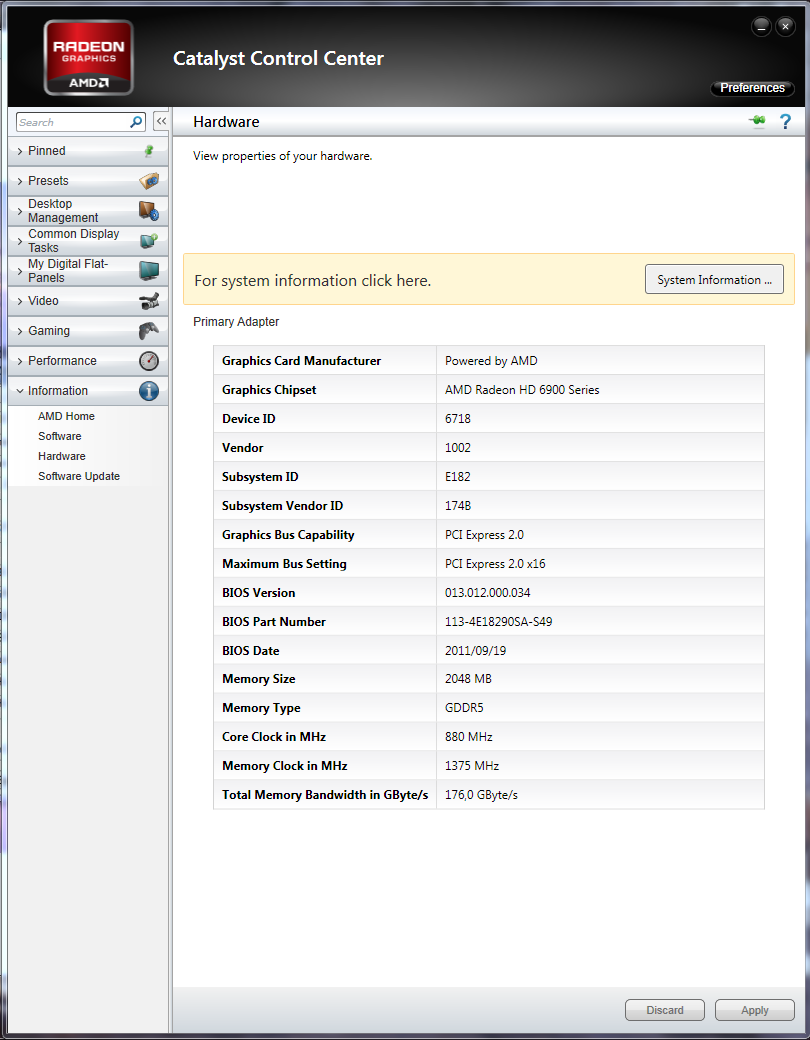
Task: Expand the My Digital Flat-Panels chevron
Action: pos(20,271)
